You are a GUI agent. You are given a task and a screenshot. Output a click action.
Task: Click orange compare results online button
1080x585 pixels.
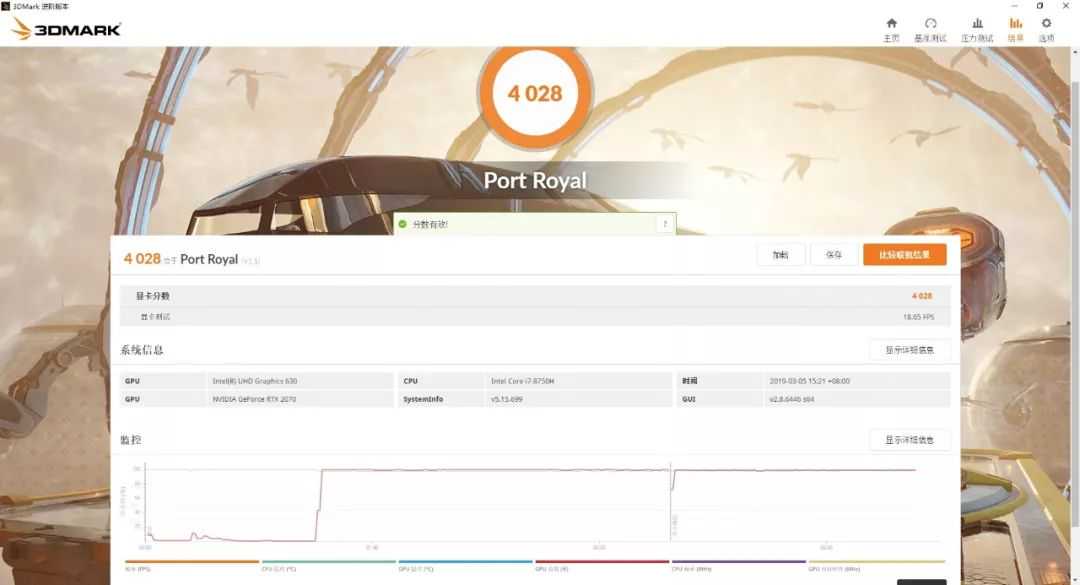[x=904, y=255]
